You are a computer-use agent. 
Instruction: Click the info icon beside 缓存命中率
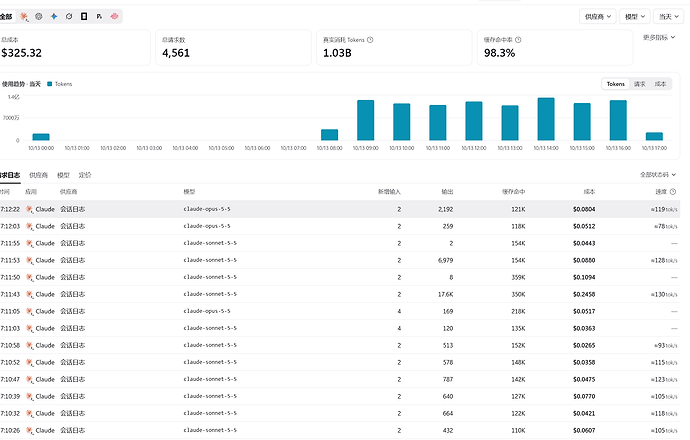[518, 40]
